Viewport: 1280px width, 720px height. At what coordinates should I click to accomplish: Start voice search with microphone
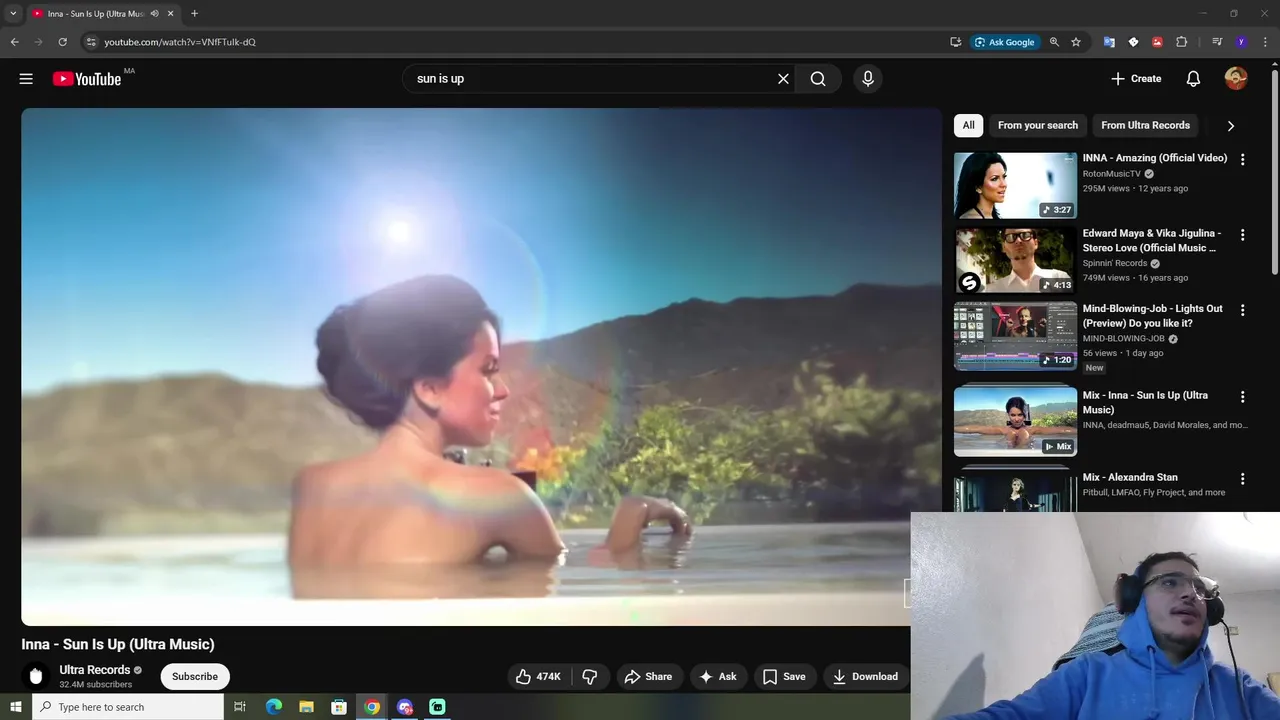click(x=867, y=79)
